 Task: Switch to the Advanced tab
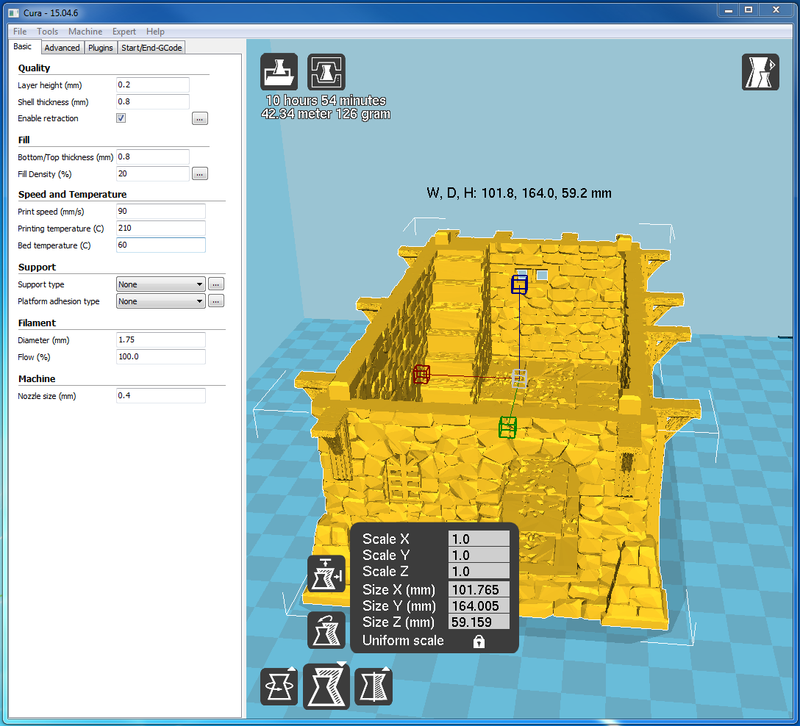click(x=62, y=47)
